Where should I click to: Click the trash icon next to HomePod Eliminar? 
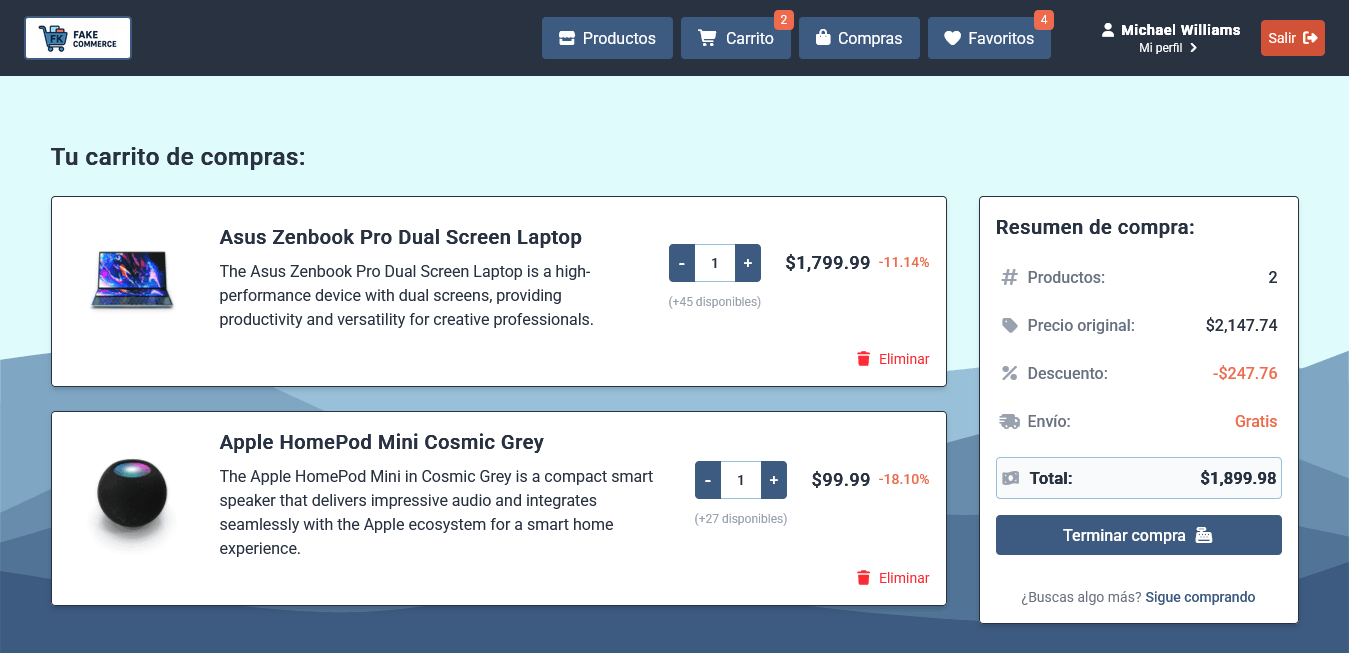tap(864, 578)
